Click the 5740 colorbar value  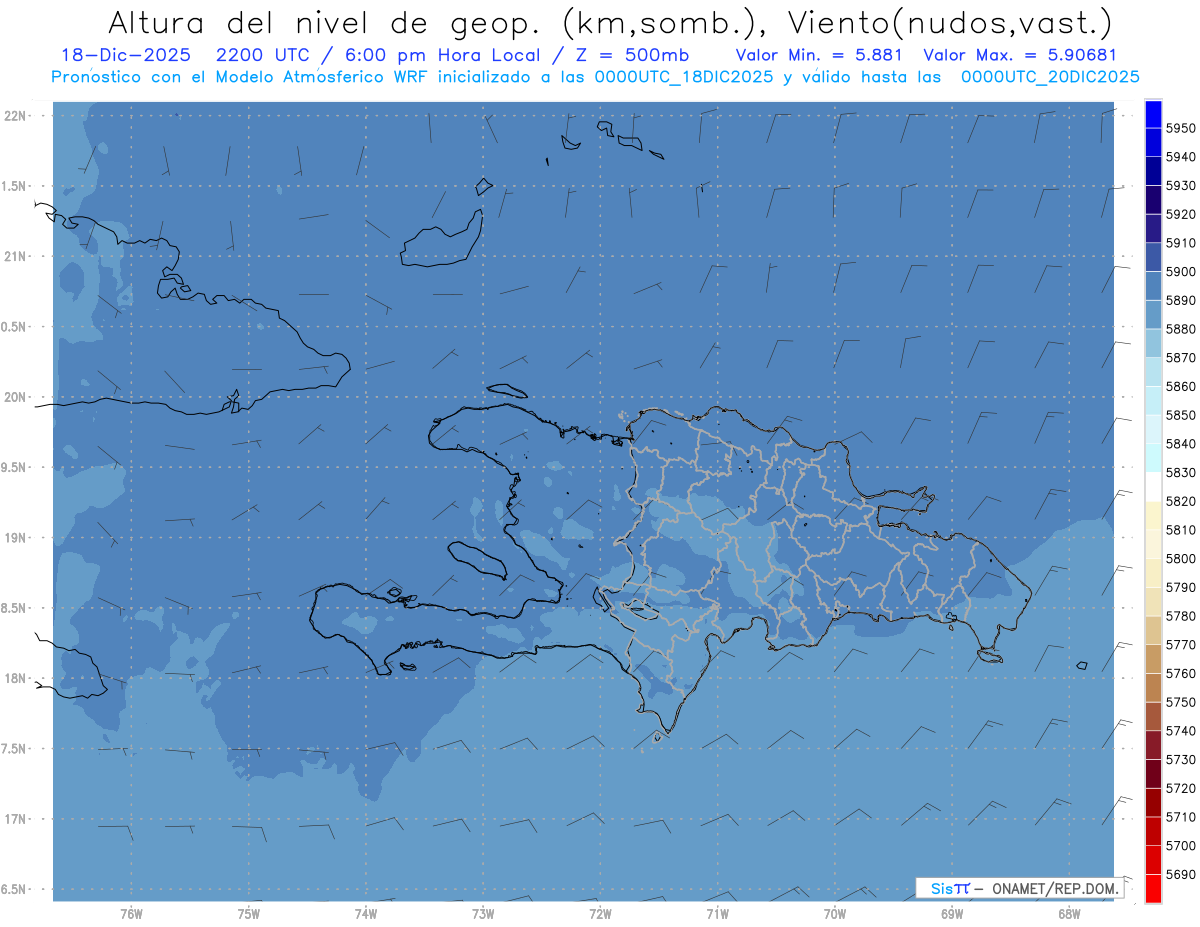tap(1181, 731)
